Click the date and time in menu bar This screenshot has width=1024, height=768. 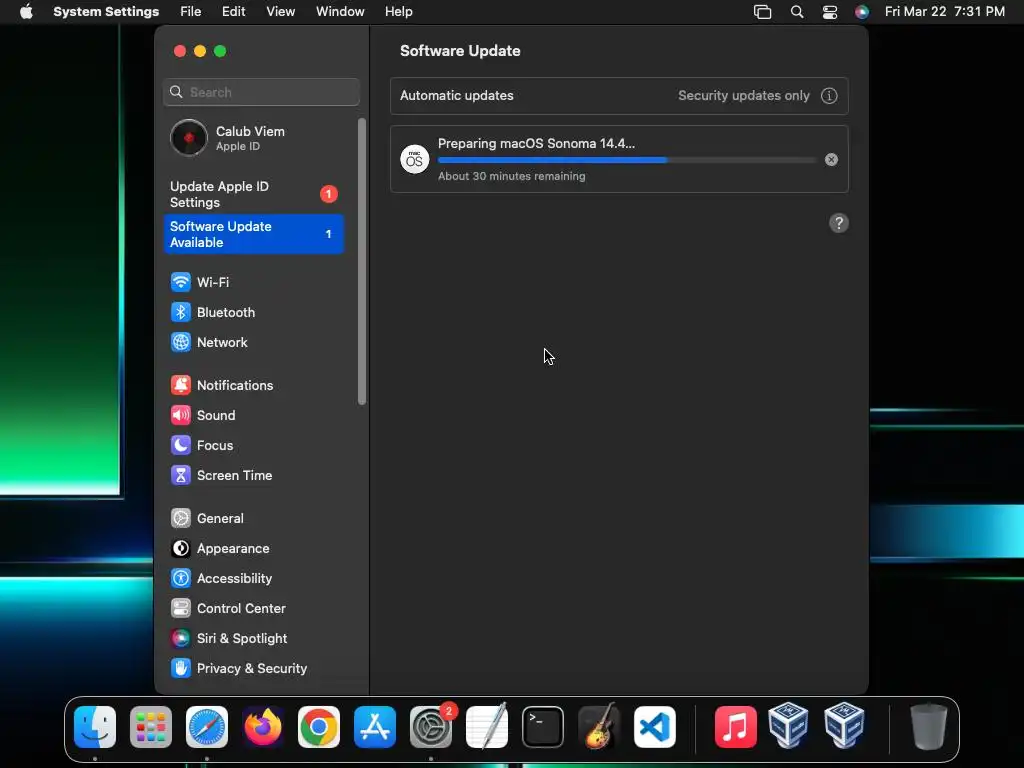[944, 12]
